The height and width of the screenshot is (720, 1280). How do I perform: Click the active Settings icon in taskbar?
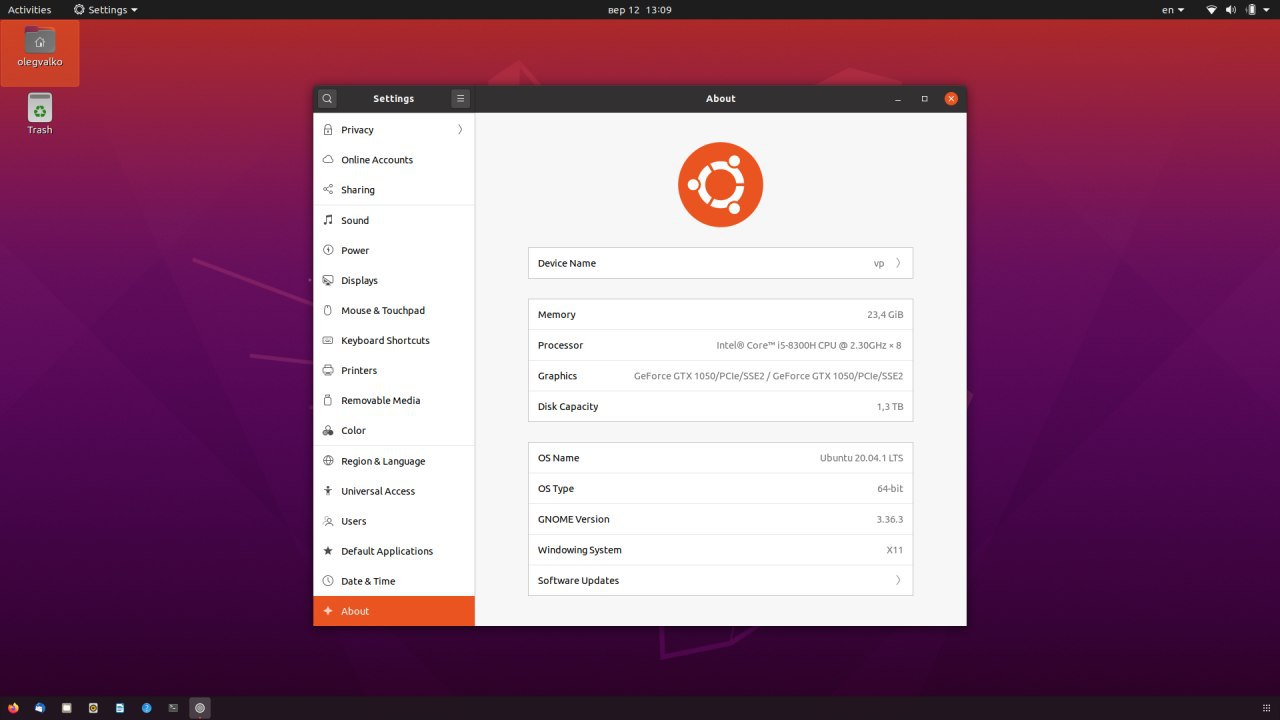coord(200,708)
